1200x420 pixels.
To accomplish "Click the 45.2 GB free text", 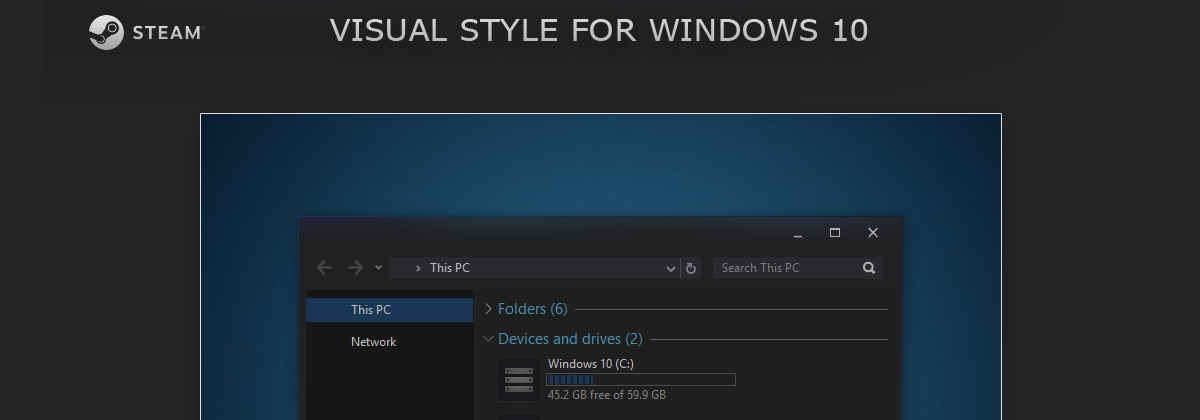I will [607, 395].
